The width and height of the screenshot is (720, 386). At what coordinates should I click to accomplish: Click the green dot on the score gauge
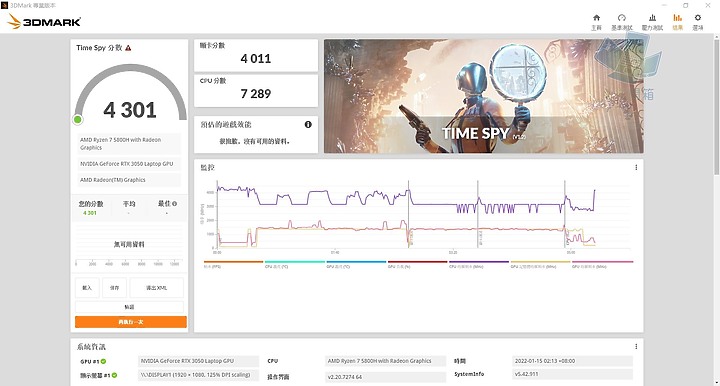click(78, 120)
